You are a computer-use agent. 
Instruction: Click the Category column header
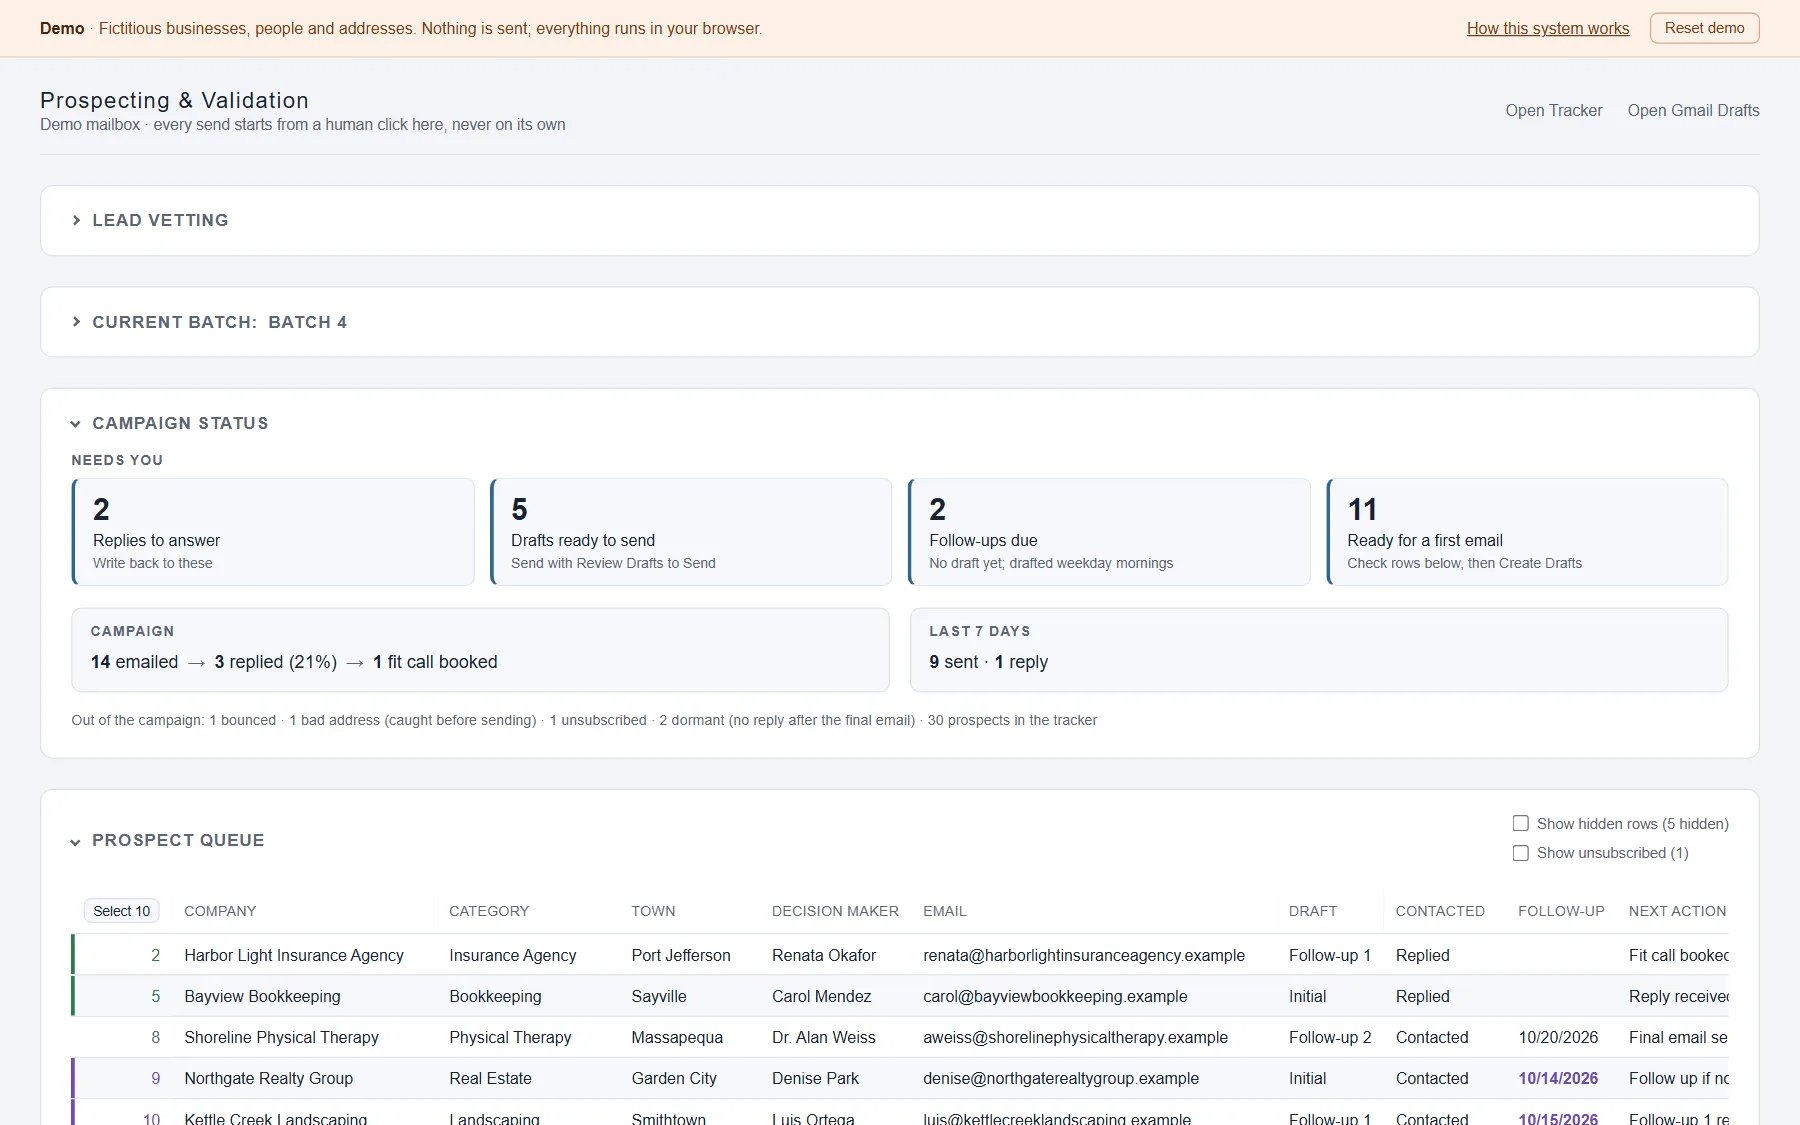(489, 911)
